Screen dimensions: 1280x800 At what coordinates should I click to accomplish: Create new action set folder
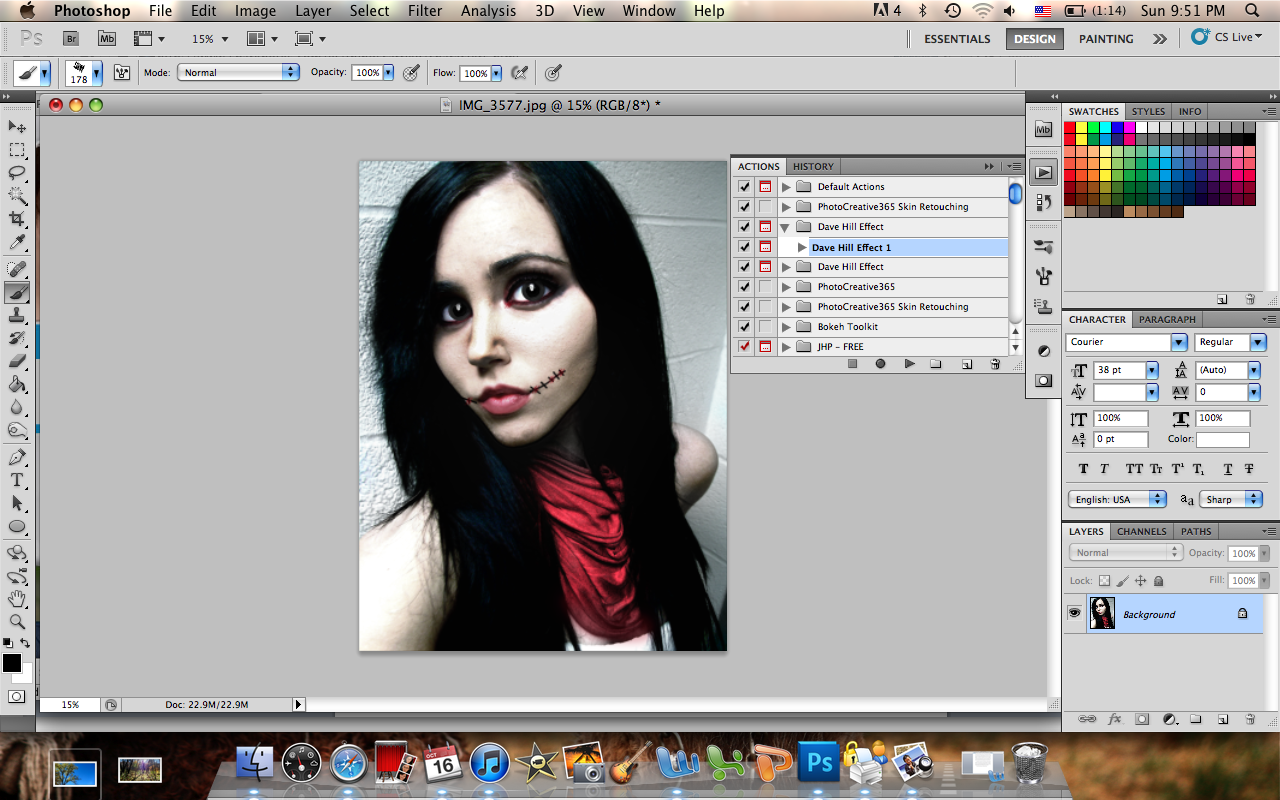(936, 364)
